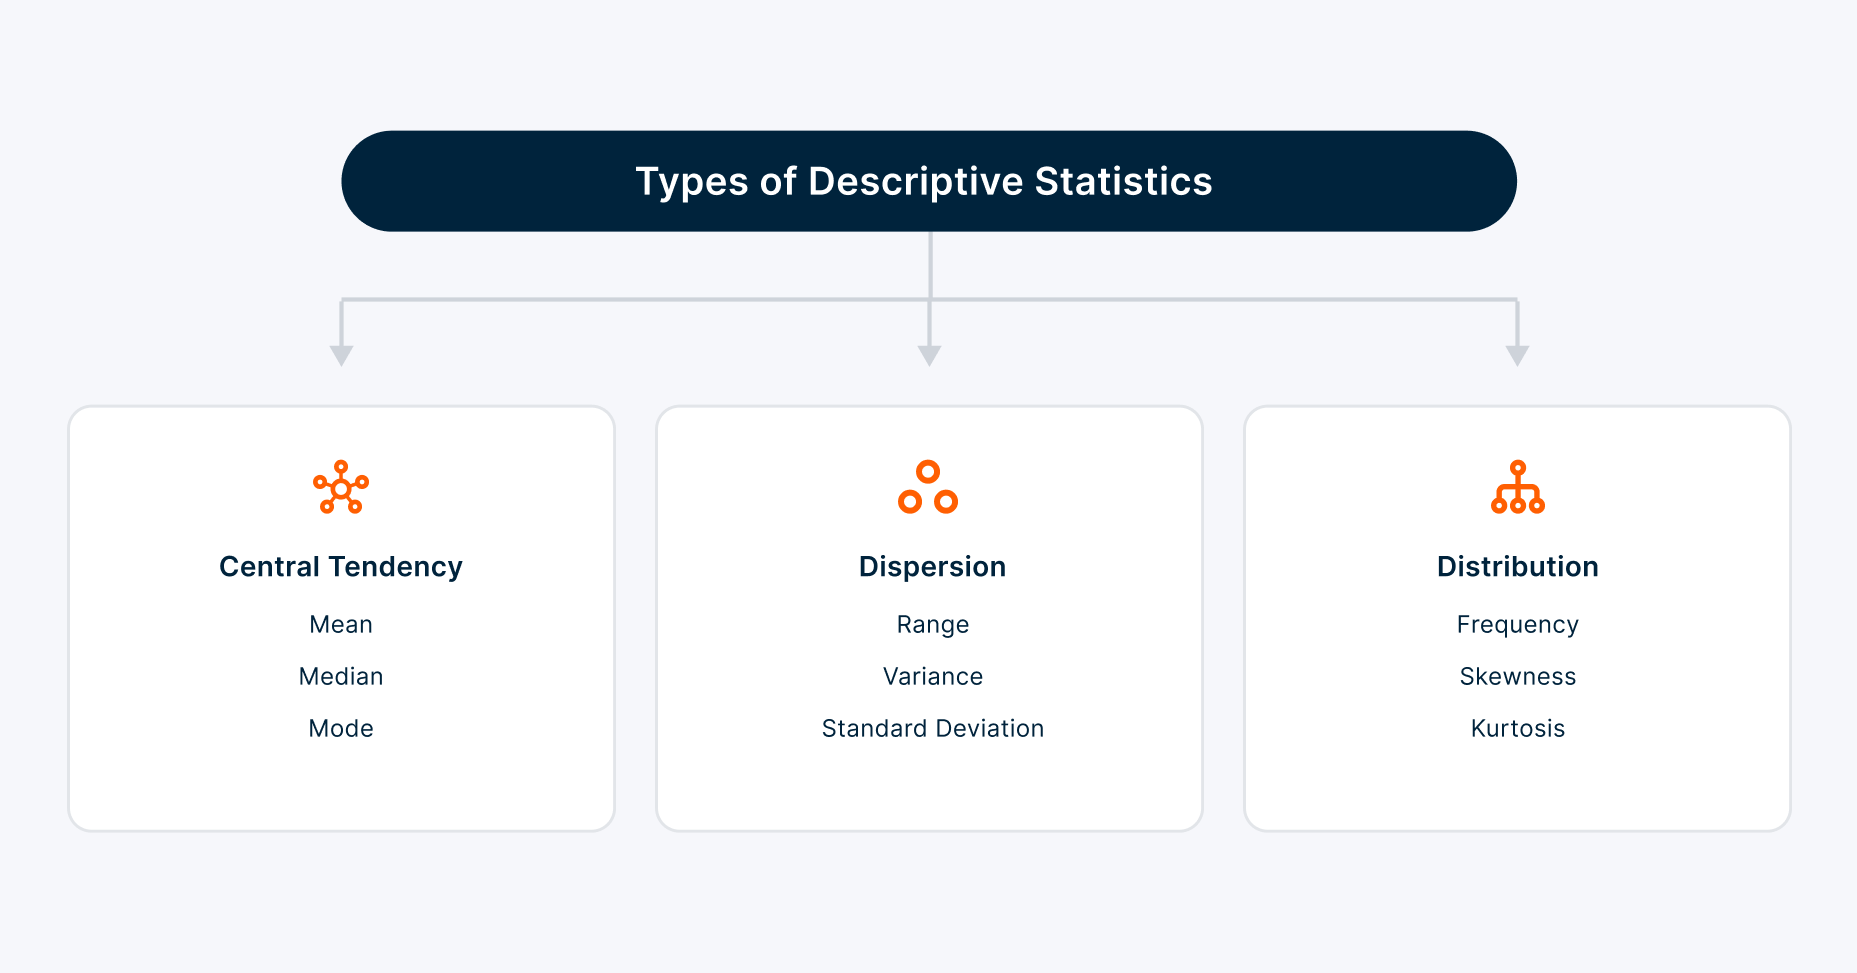Select the Types of Descriptive Statistics banner

tap(929, 181)
